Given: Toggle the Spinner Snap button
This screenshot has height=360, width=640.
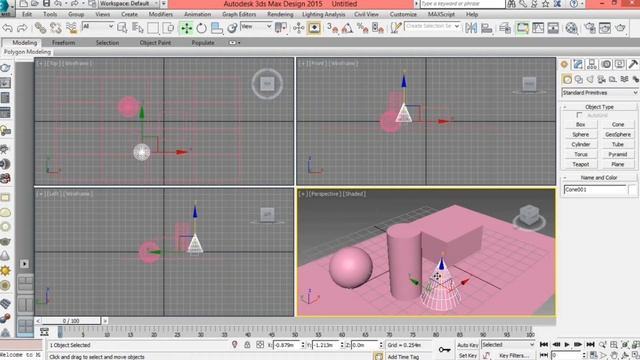Looking at the screenshot, I should click(x=378, y=28).
